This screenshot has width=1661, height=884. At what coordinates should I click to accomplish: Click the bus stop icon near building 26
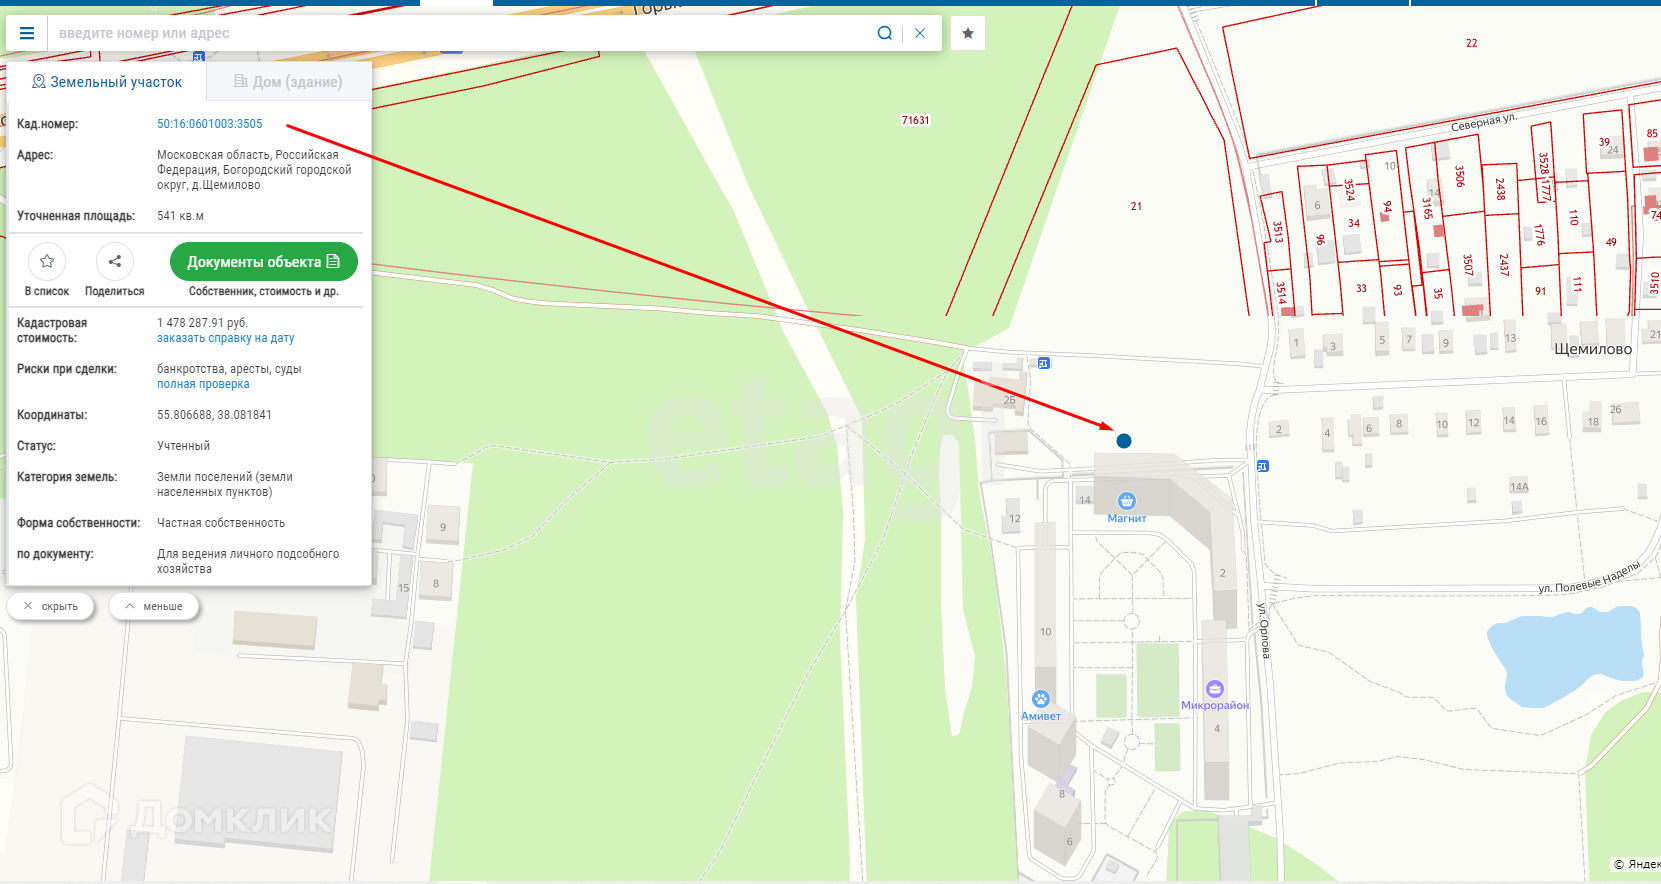[x=1044, y=363]
